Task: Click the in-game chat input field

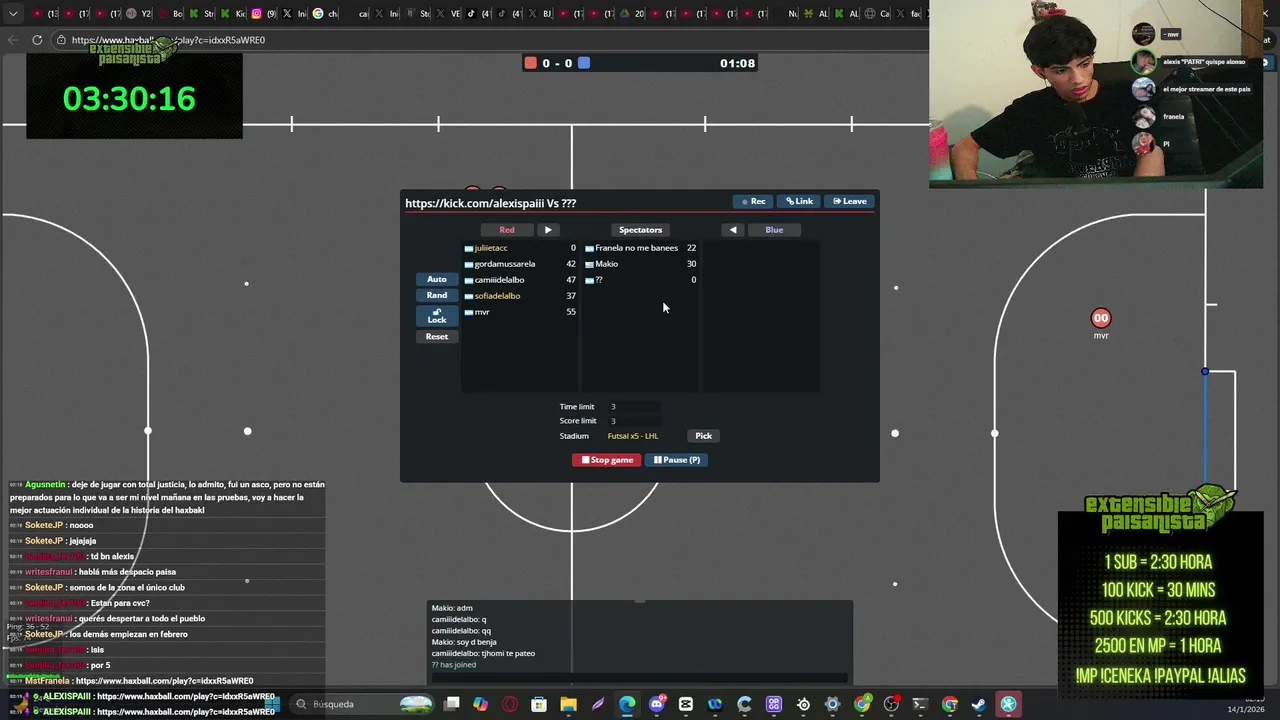Action: 640,679
